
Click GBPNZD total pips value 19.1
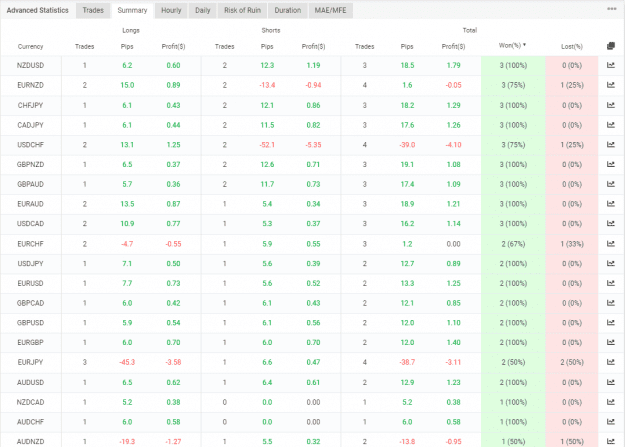tap(407, 164)
